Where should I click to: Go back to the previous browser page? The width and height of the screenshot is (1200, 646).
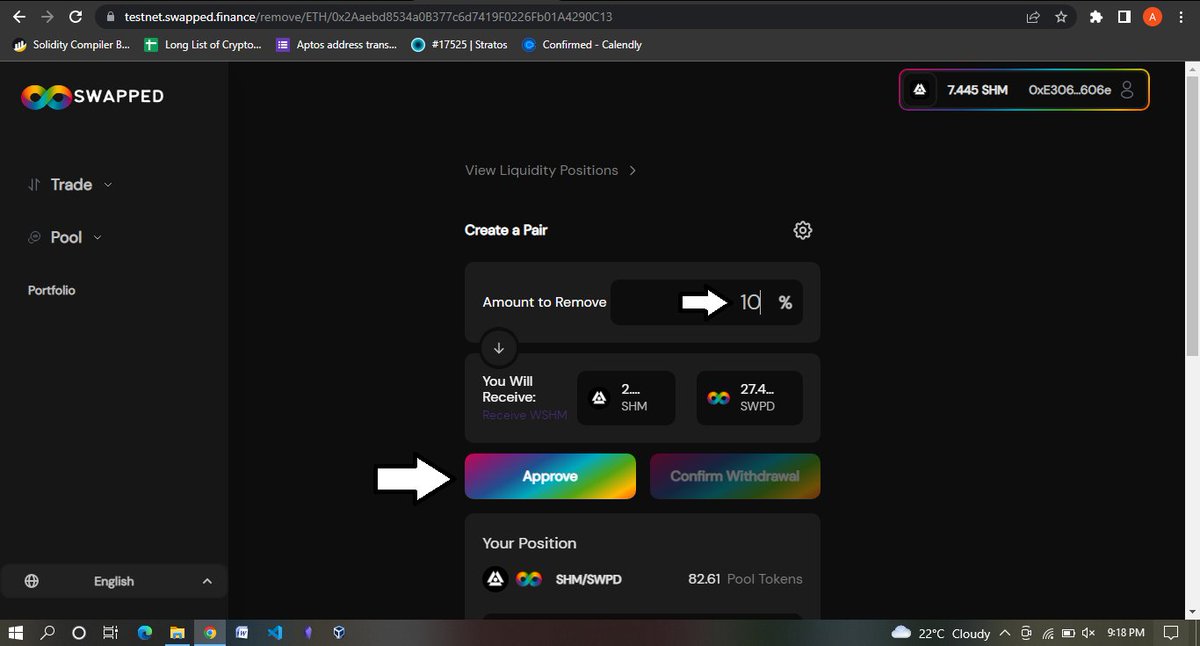[x=19, y=17]
